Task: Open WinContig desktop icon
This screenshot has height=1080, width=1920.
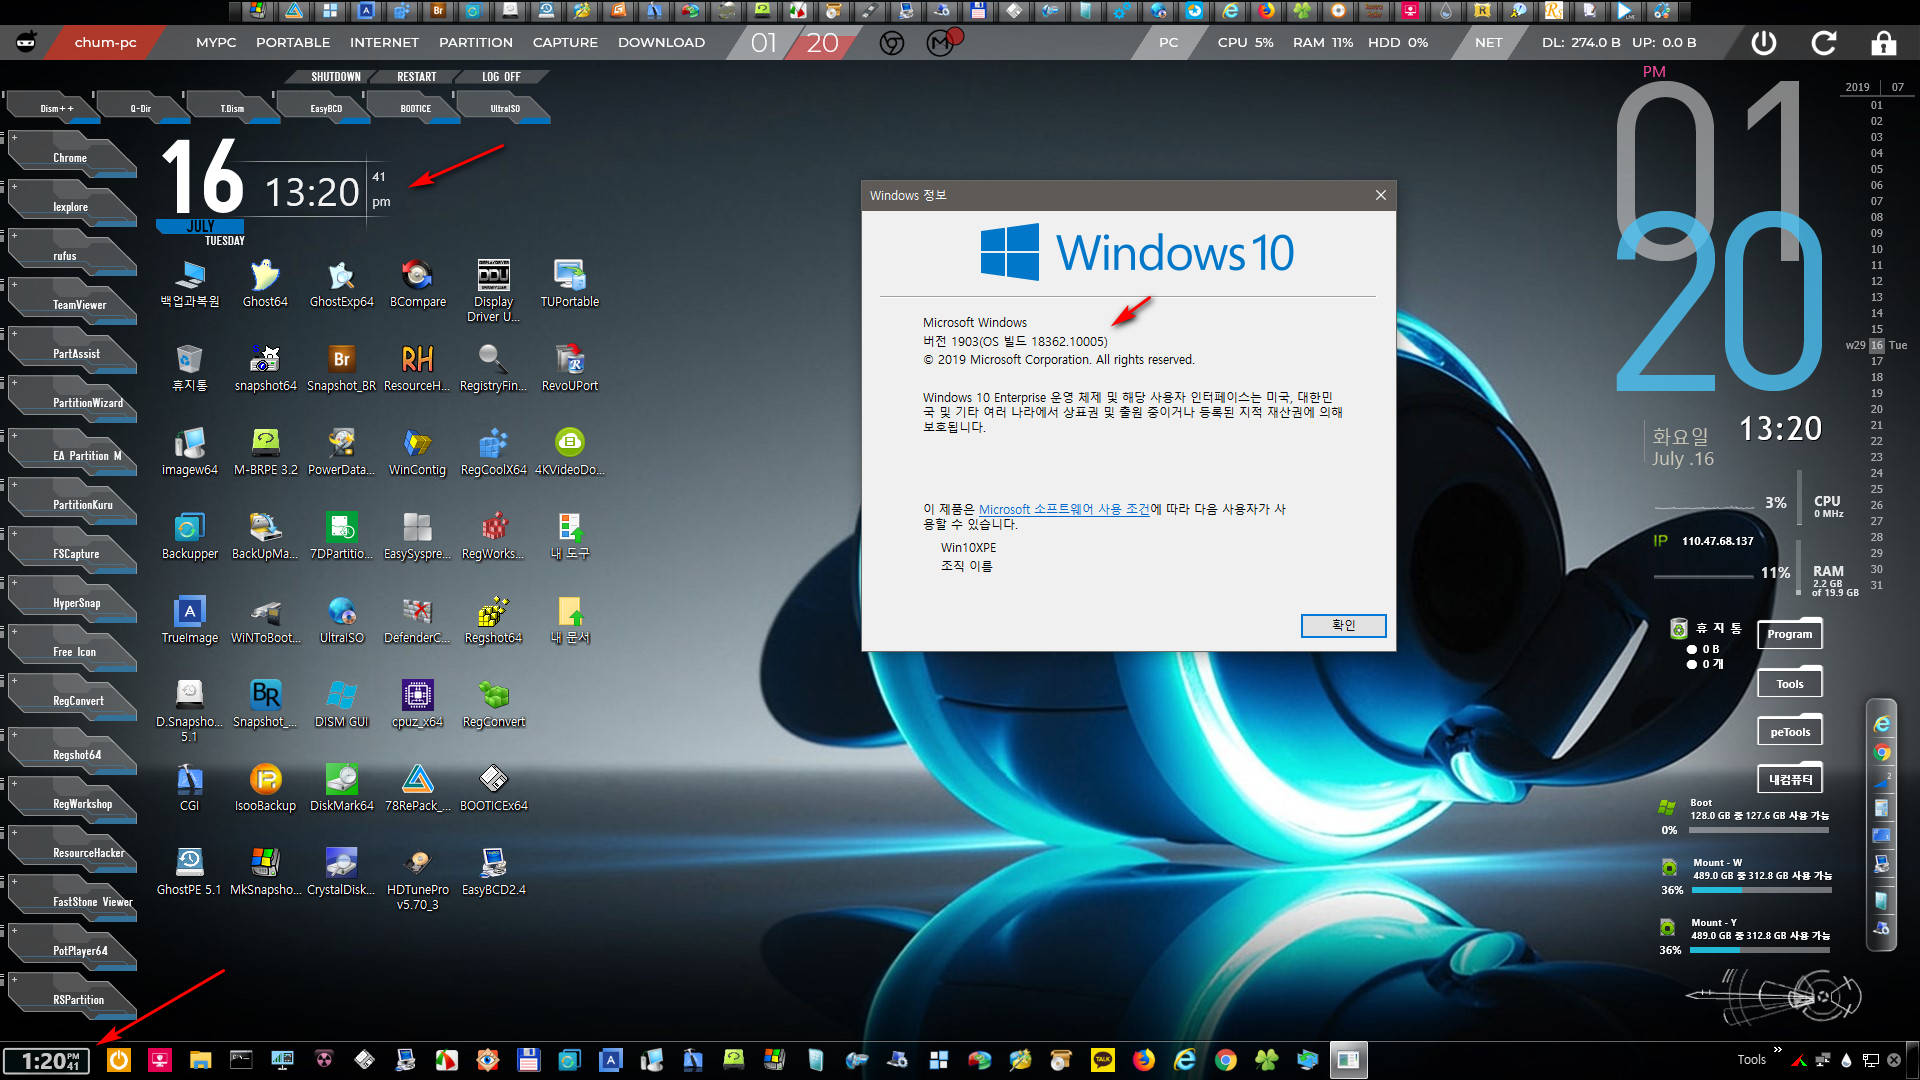Action: (x=417, y=451)
